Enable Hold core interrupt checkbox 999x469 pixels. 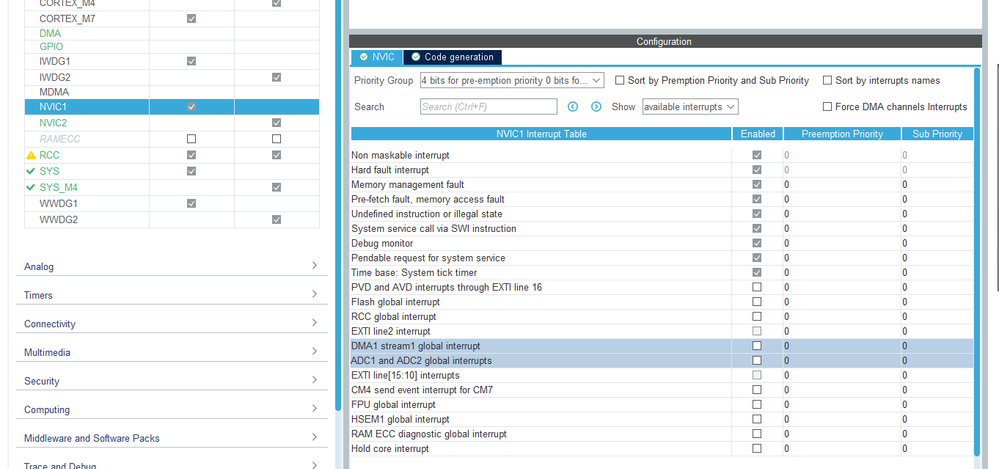click(757, 449)
